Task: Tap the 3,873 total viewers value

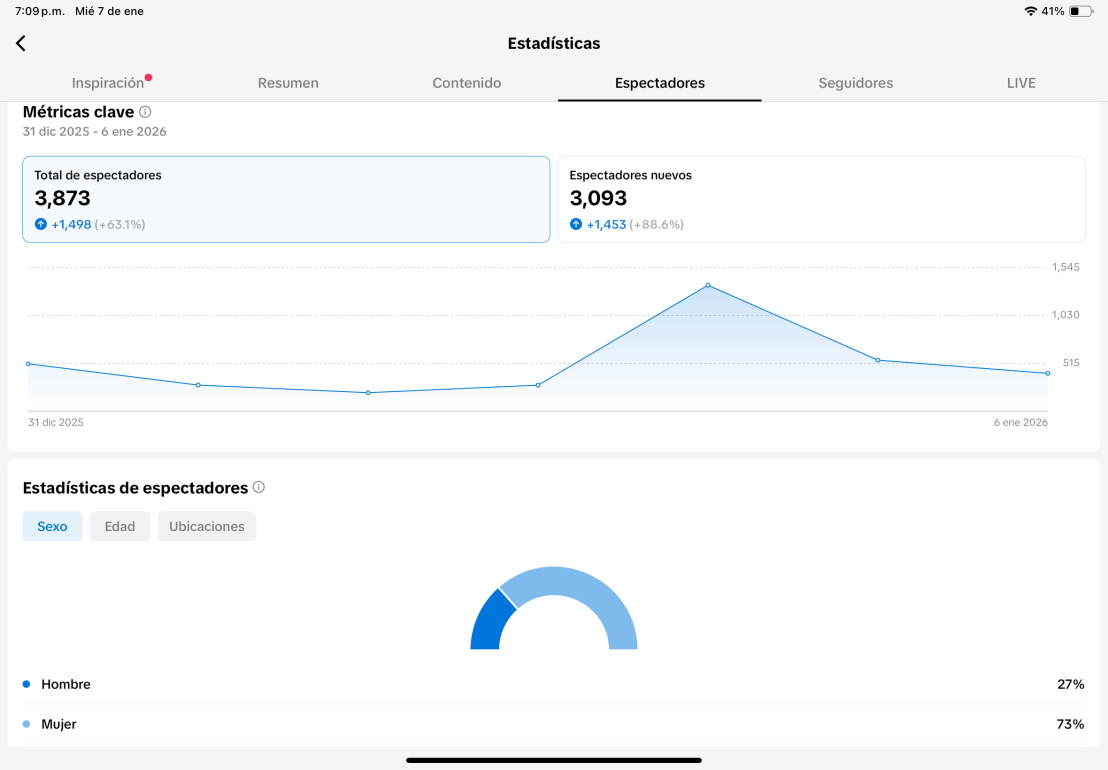Action: 62,198
